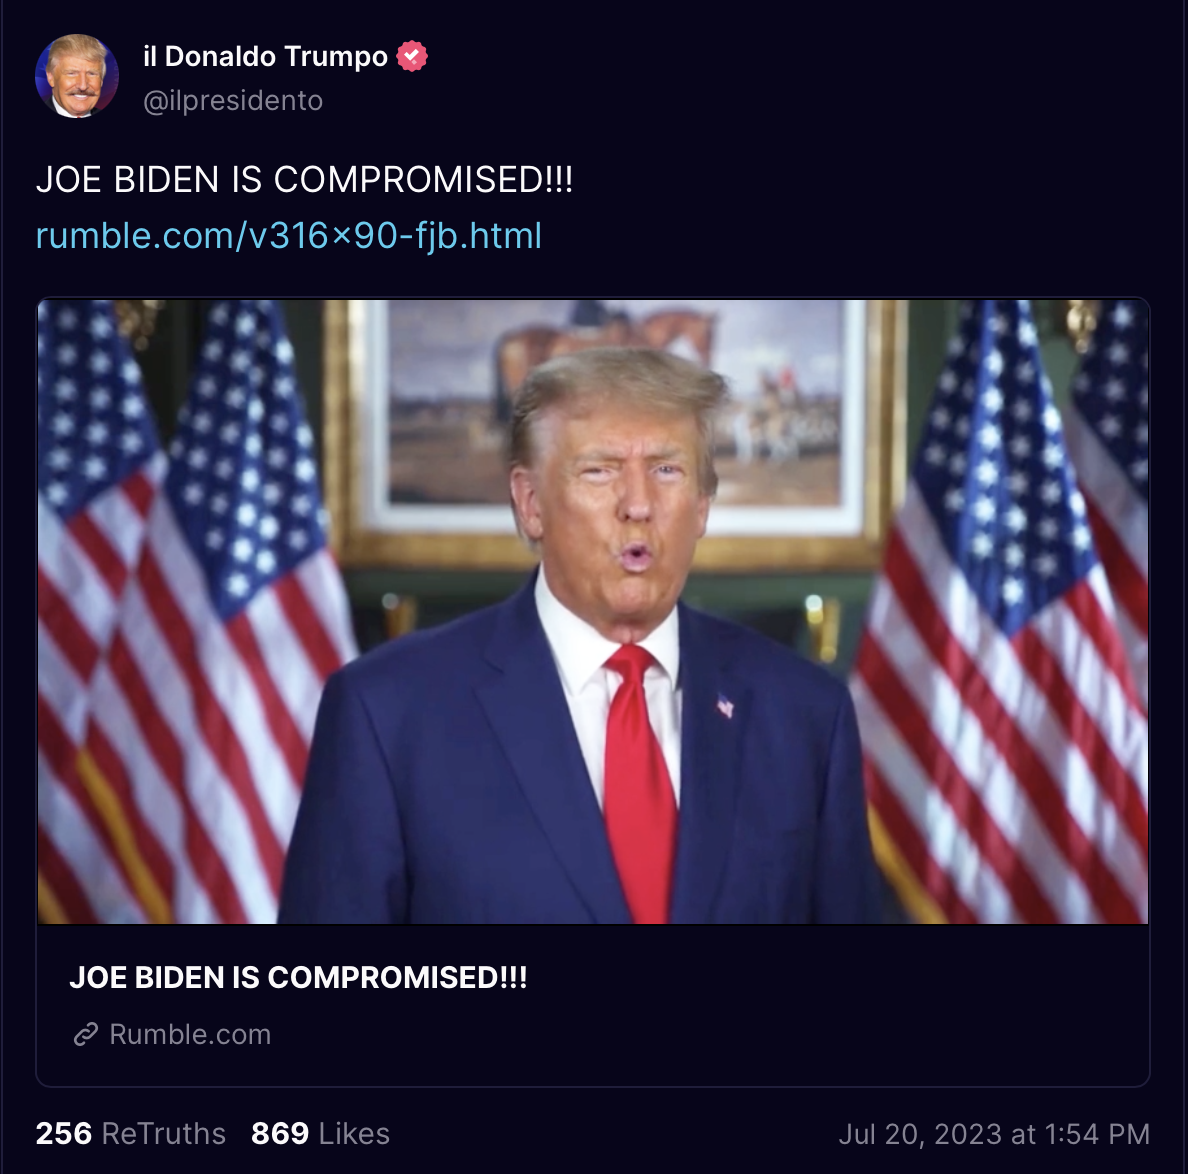The image size is (1188, 1174).
Task: Click the flag lapel pin in the thumbnail
Action: 725,707
